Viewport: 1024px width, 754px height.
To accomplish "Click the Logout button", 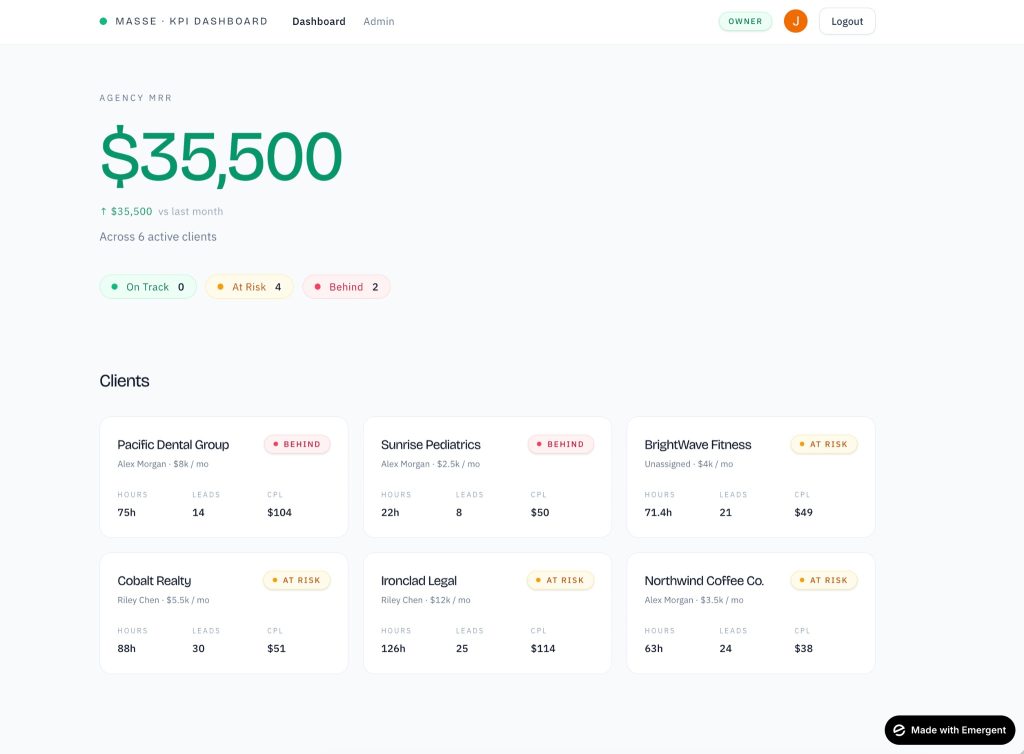I will click(847, 21).
